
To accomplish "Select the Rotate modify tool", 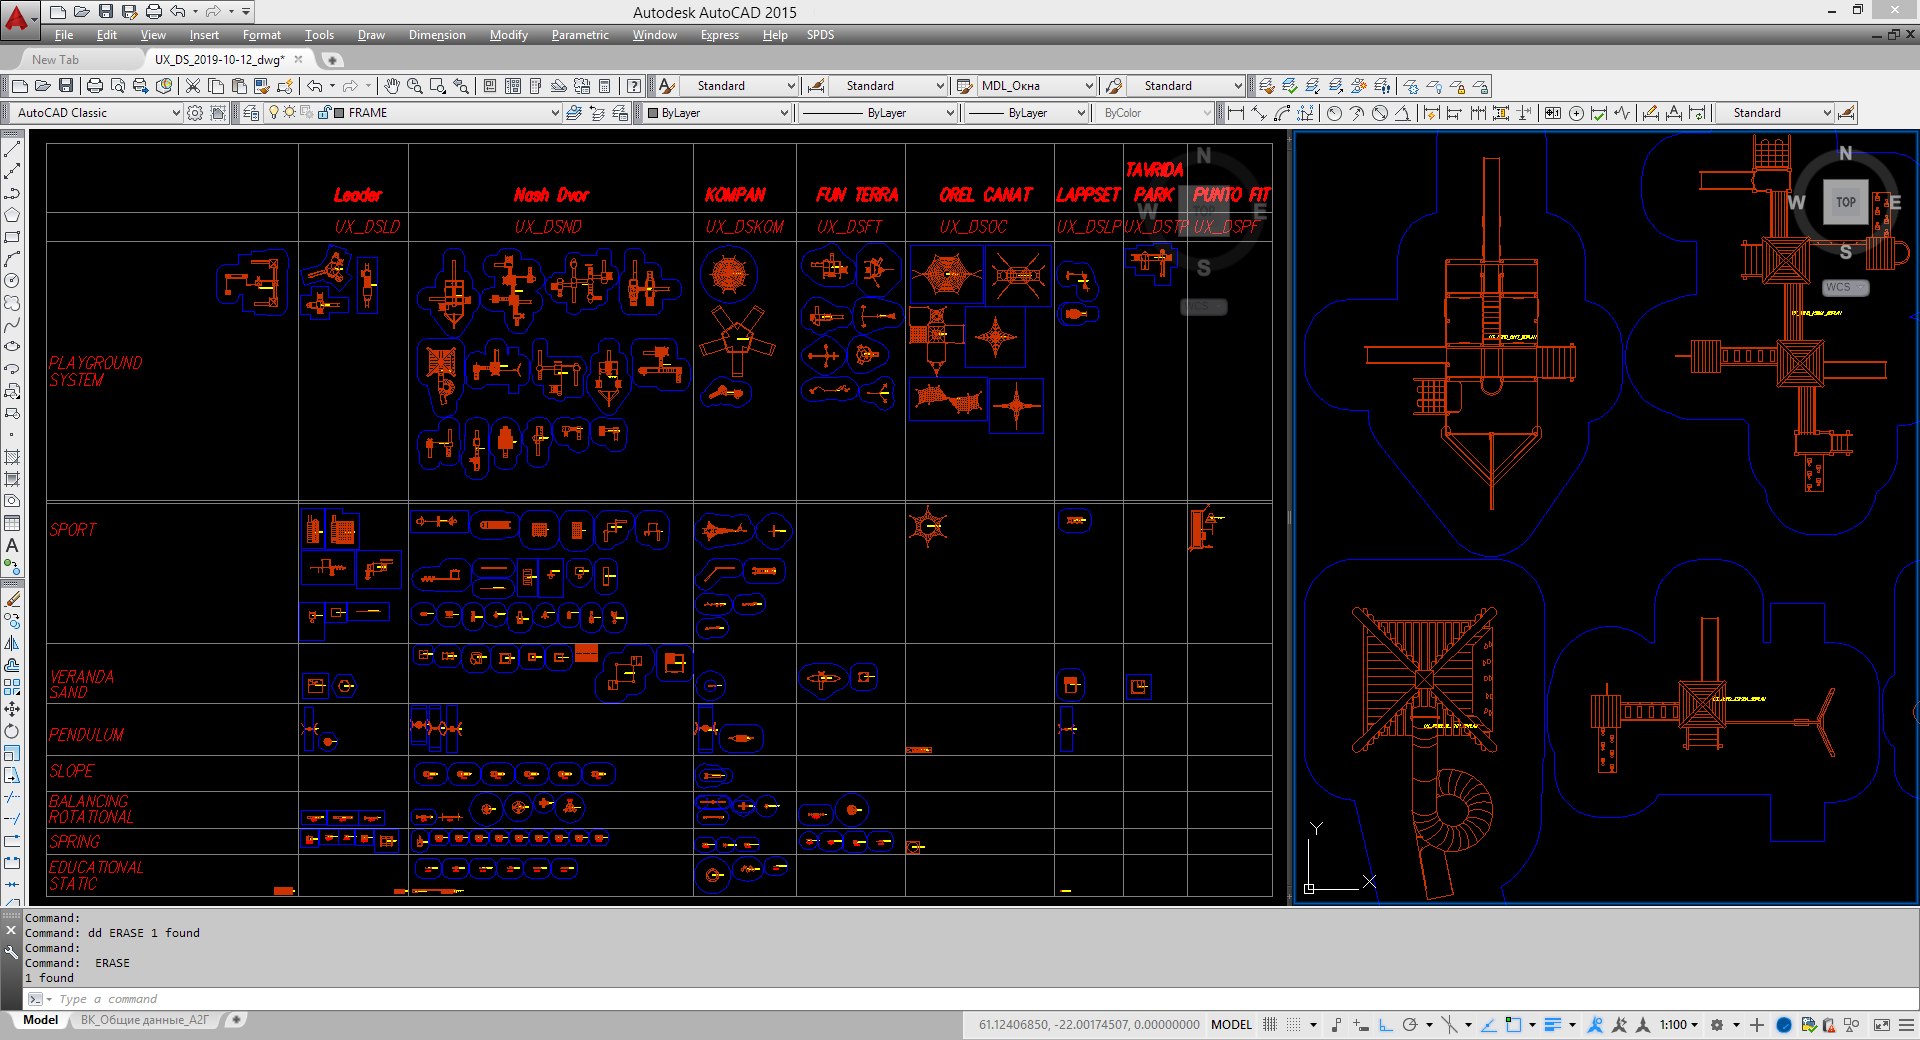I will tap(12, 731).
